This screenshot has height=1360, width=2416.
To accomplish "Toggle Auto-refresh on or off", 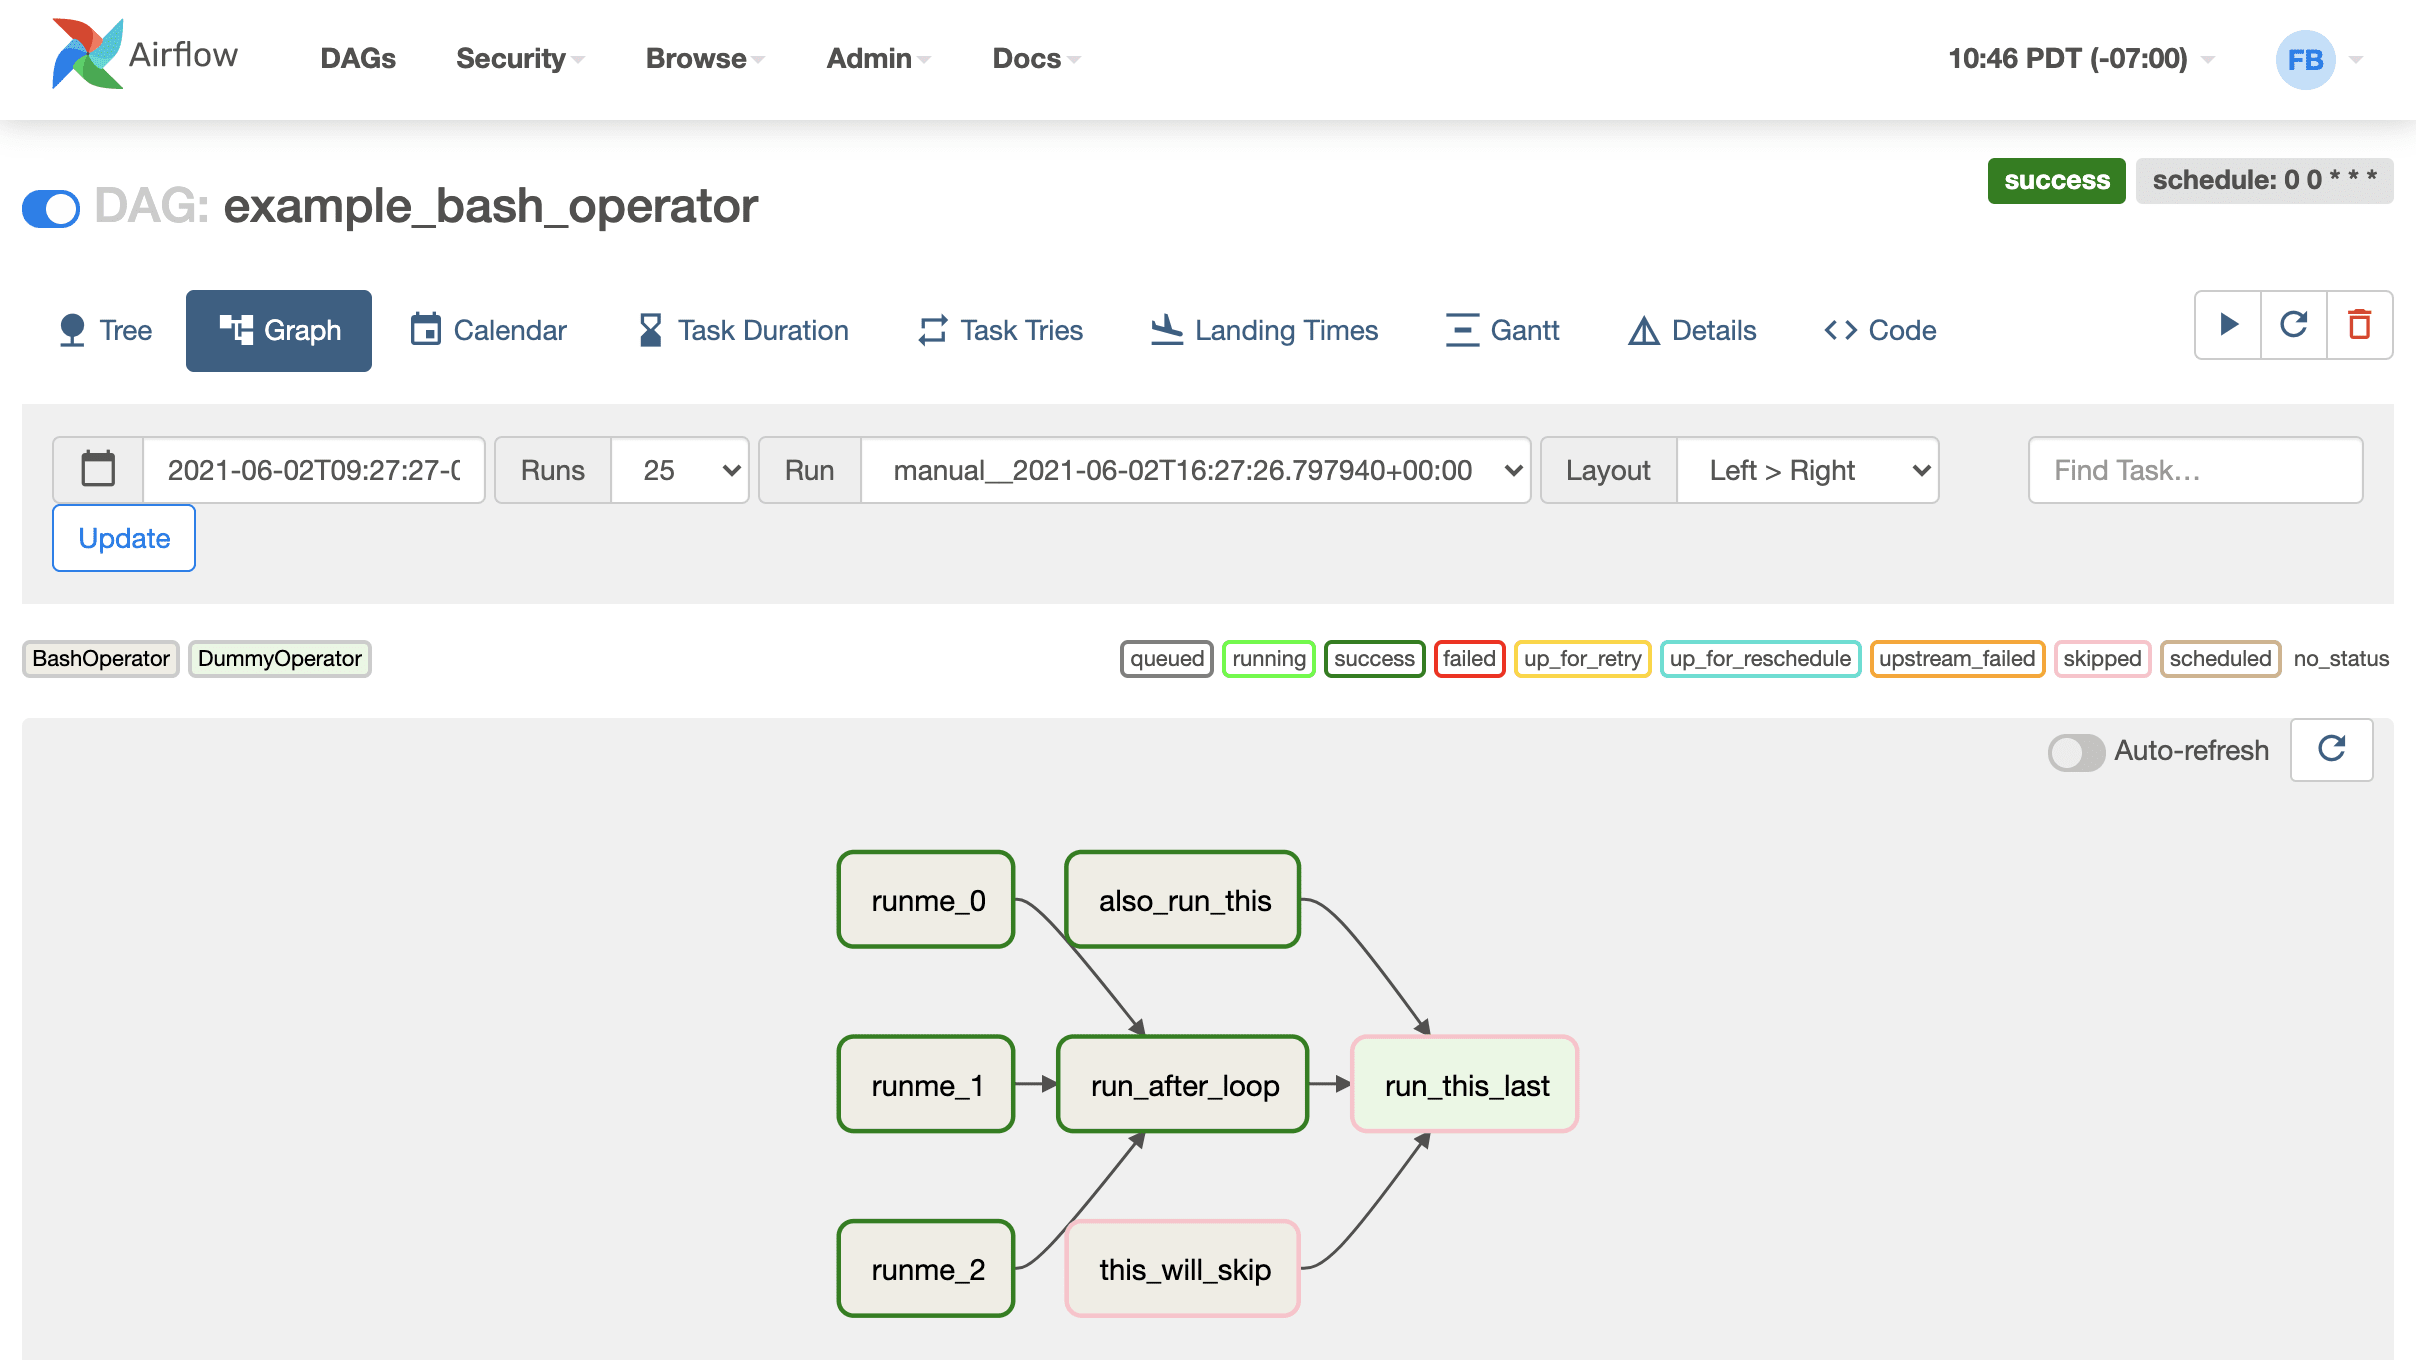I will point(2076,751).
